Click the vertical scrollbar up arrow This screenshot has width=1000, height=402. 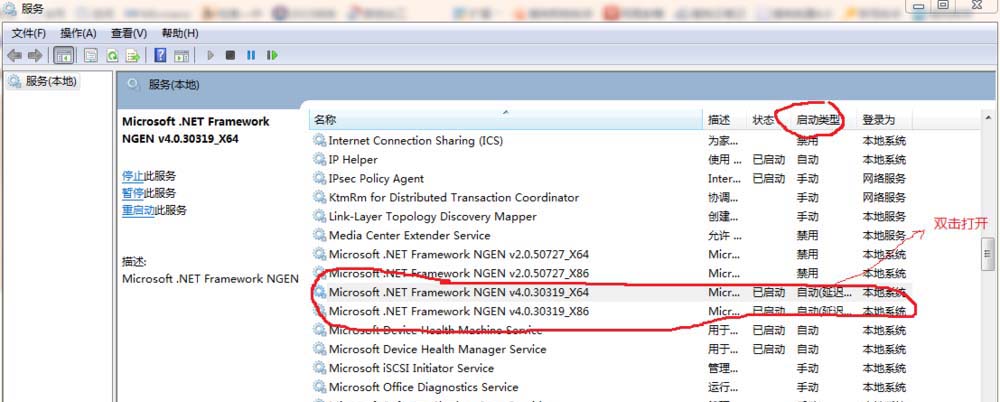pos(988,117)
